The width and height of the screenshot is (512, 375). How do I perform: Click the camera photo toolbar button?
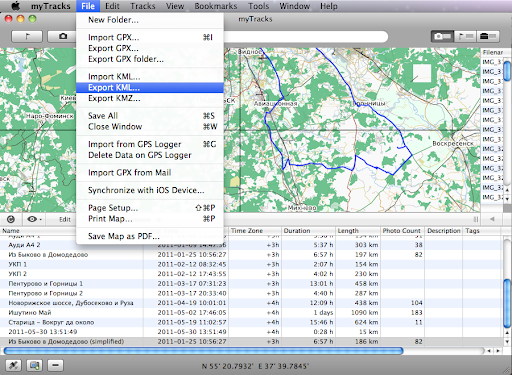click(x=62, y=36)
